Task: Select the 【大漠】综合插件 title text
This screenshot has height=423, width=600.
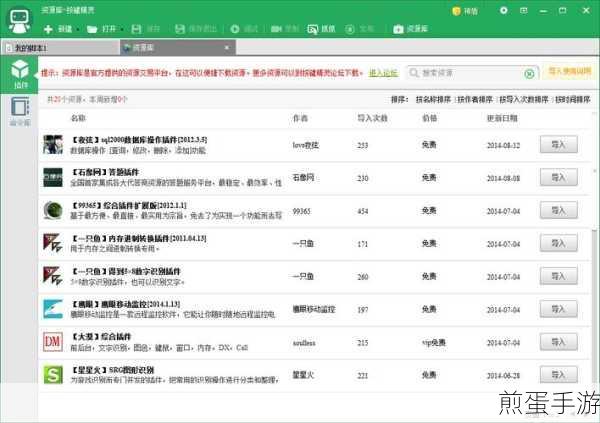Action: click(101, 337)
